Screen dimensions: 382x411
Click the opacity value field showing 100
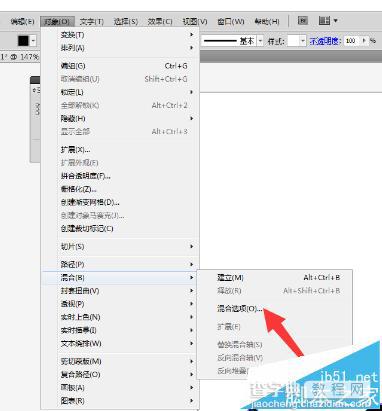pyautogui.click(x=351, y=41)
